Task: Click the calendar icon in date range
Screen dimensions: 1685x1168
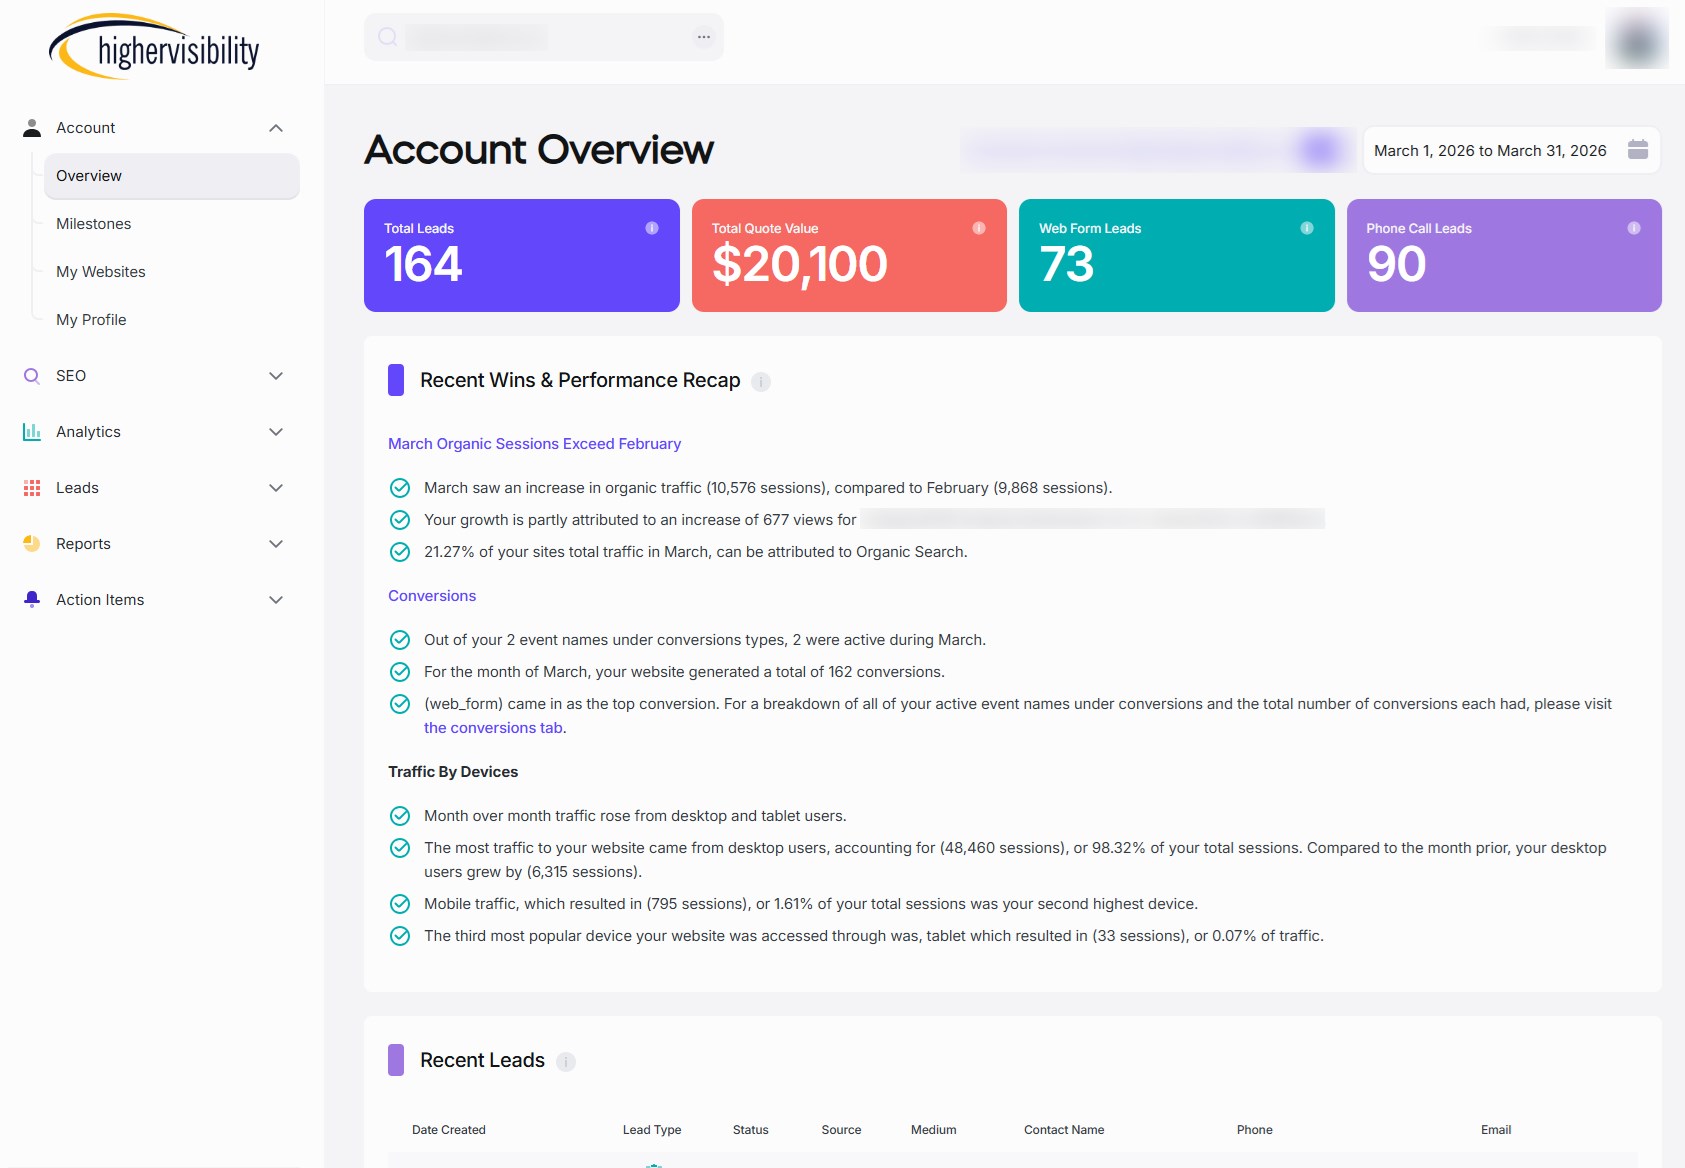Action: coord(1637,150)
